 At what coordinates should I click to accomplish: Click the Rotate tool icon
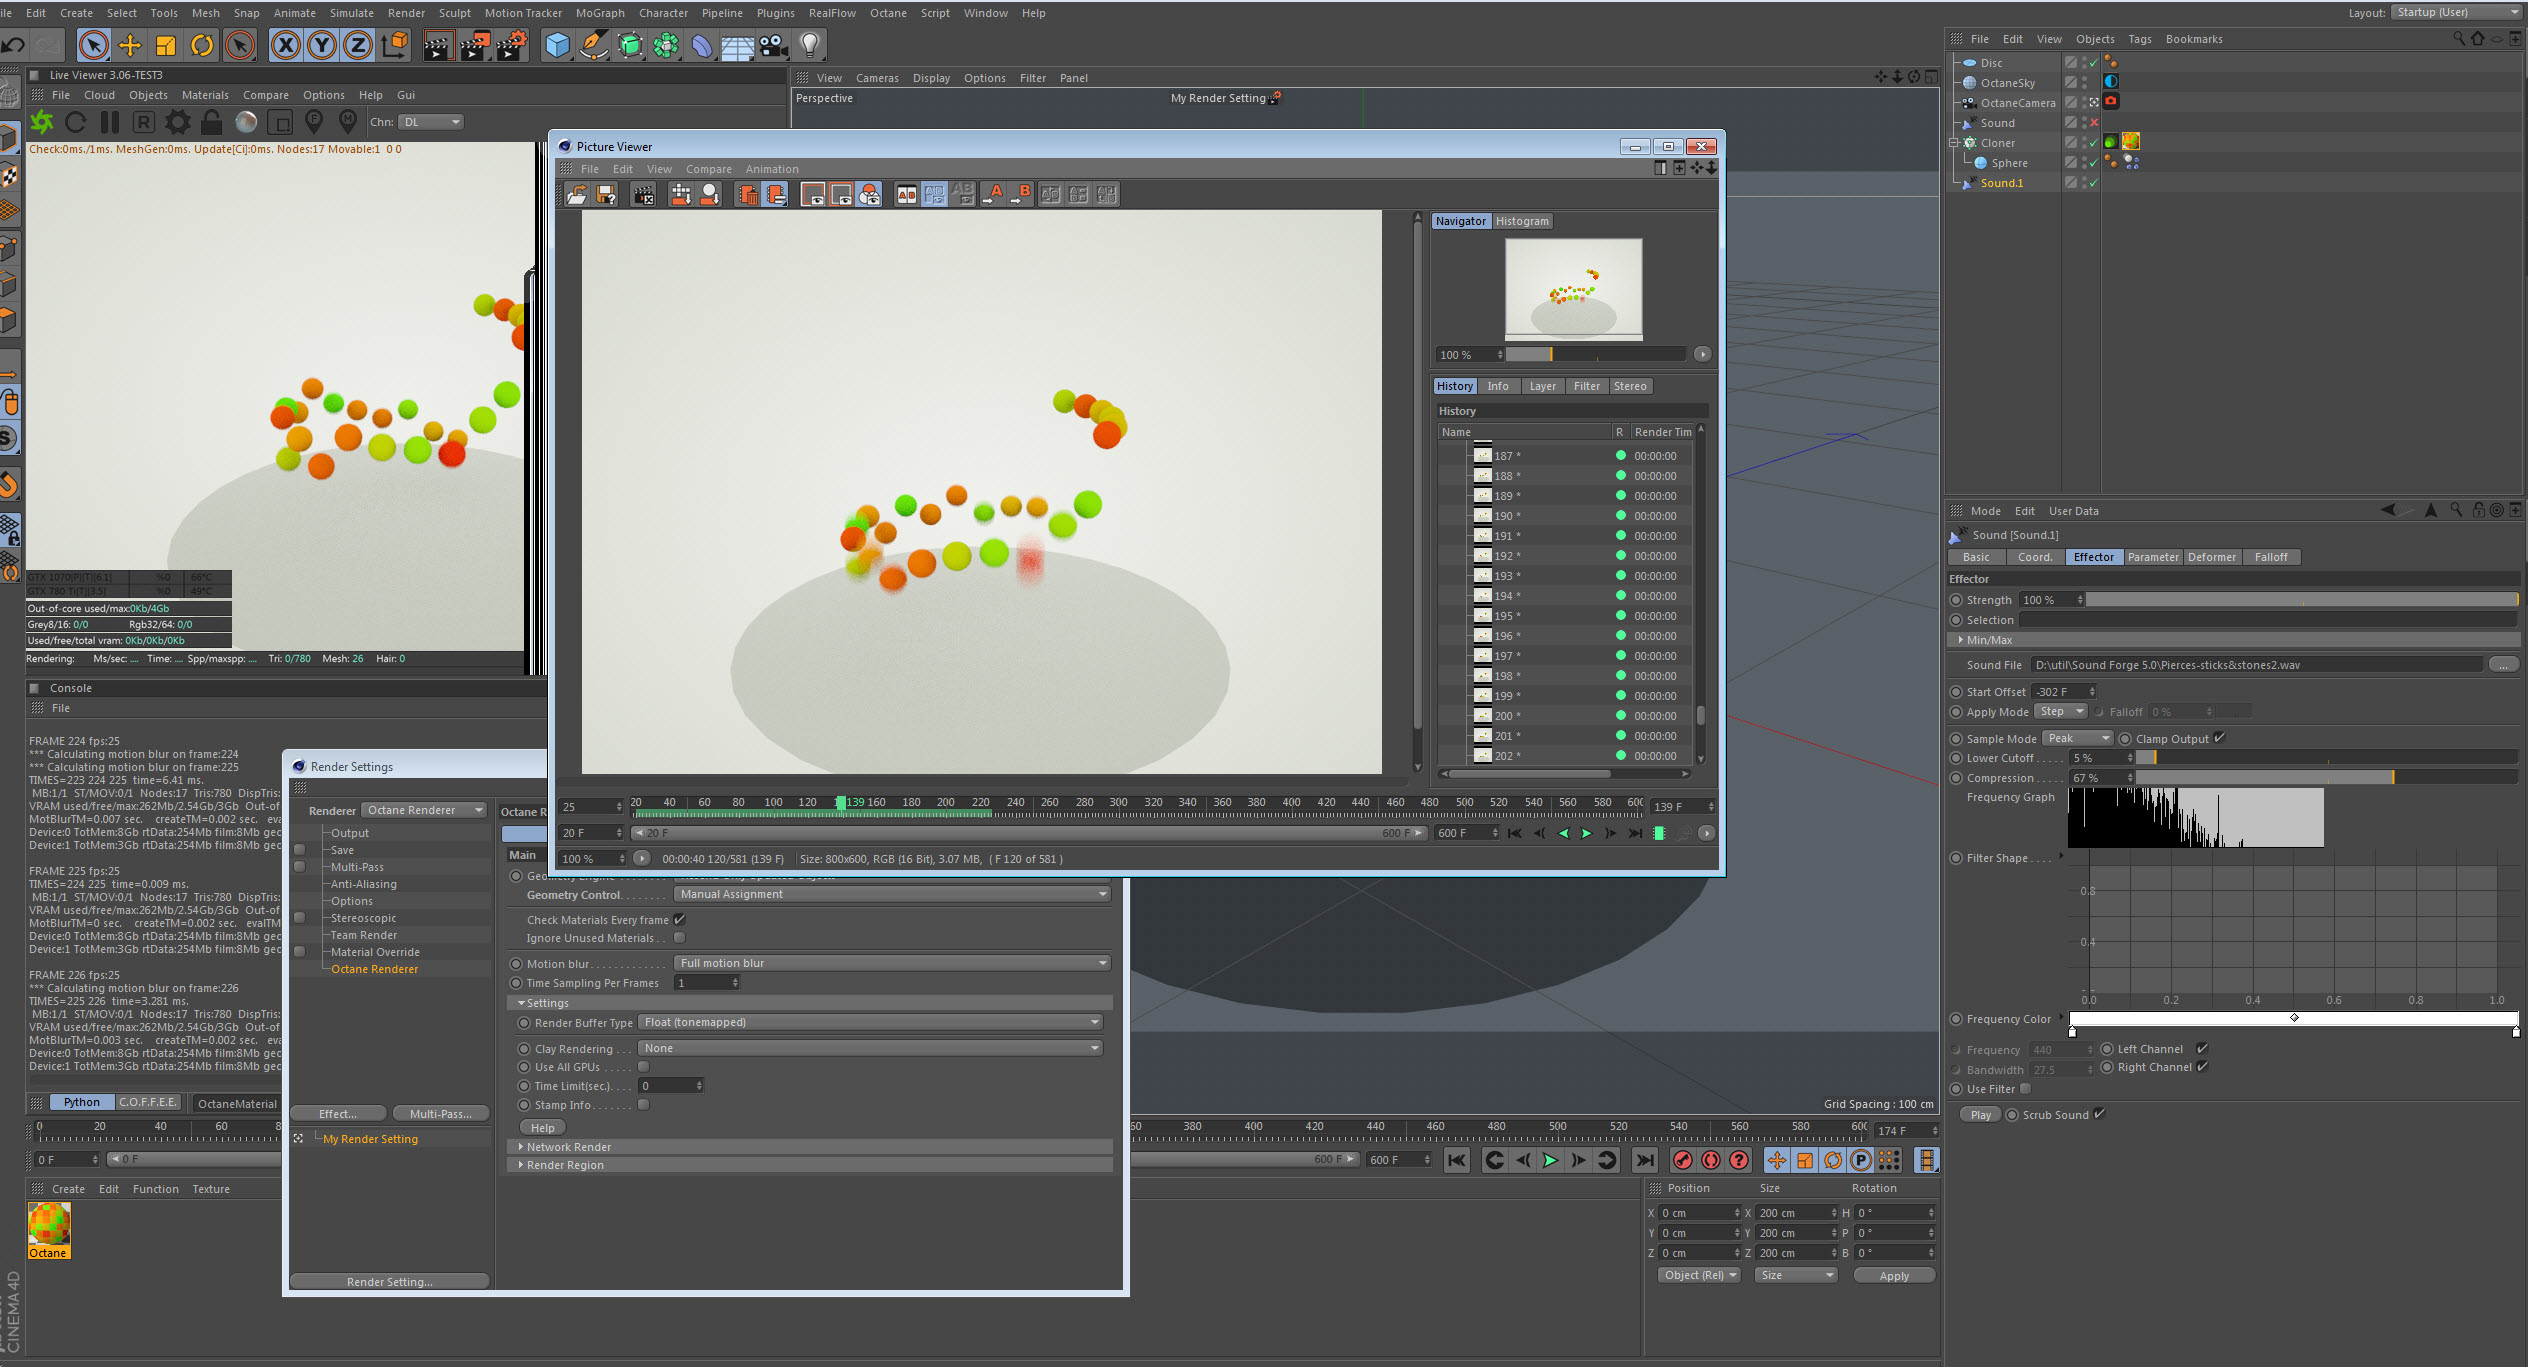(202, 45)
